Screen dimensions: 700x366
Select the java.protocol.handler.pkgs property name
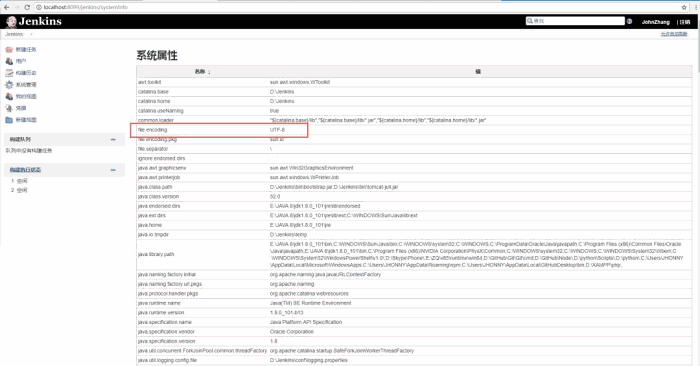tap(168, 294)
